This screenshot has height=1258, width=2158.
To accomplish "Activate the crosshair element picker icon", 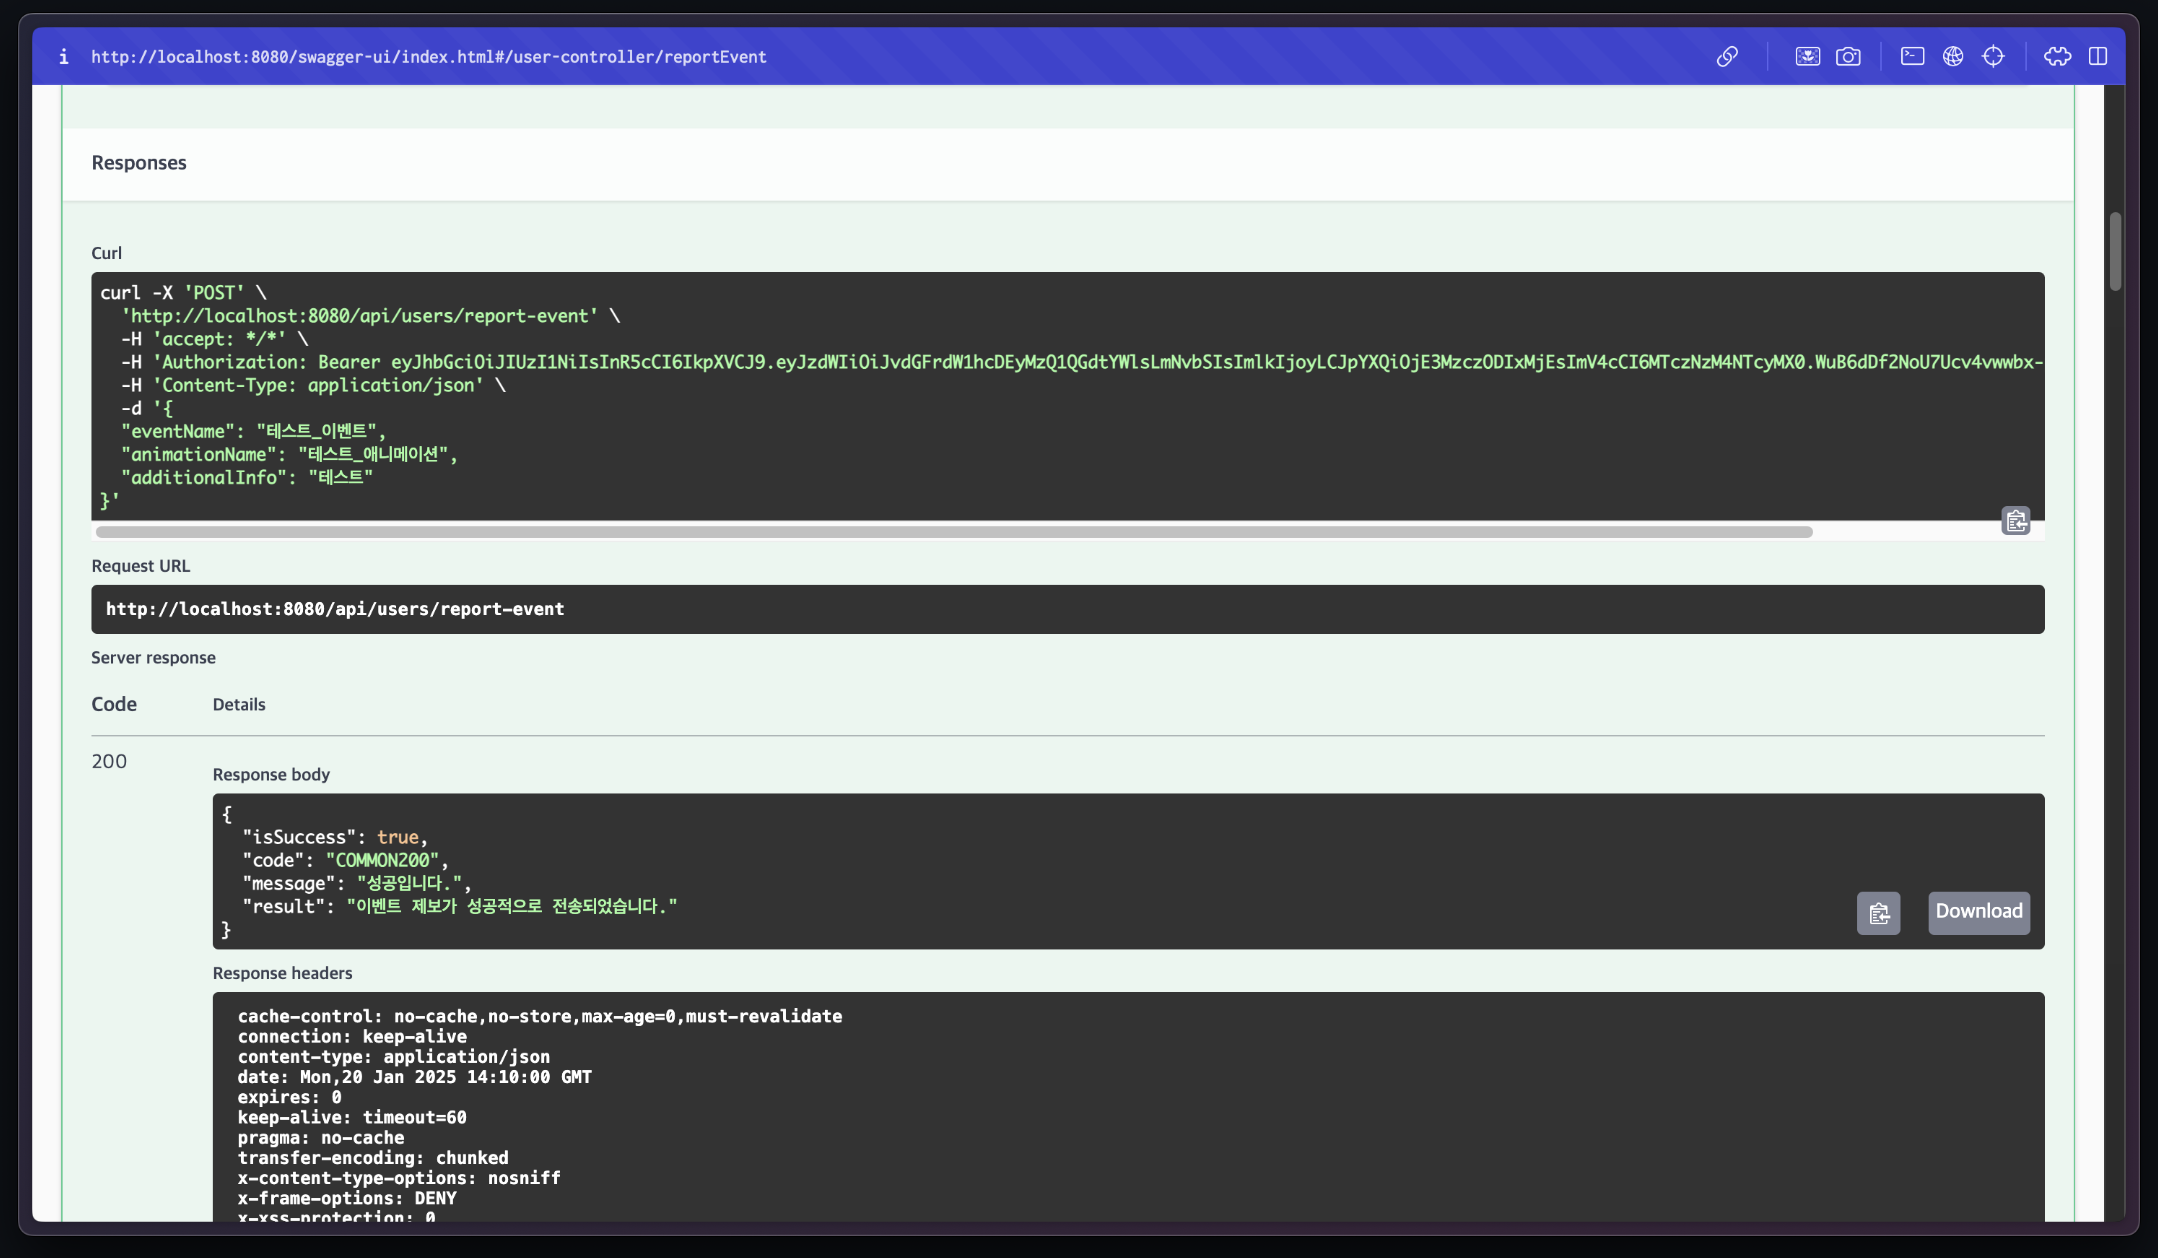I will coord(1993,57).
